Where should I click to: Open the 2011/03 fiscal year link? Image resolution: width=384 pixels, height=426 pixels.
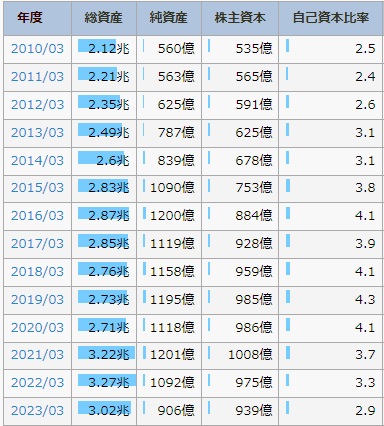37,77
